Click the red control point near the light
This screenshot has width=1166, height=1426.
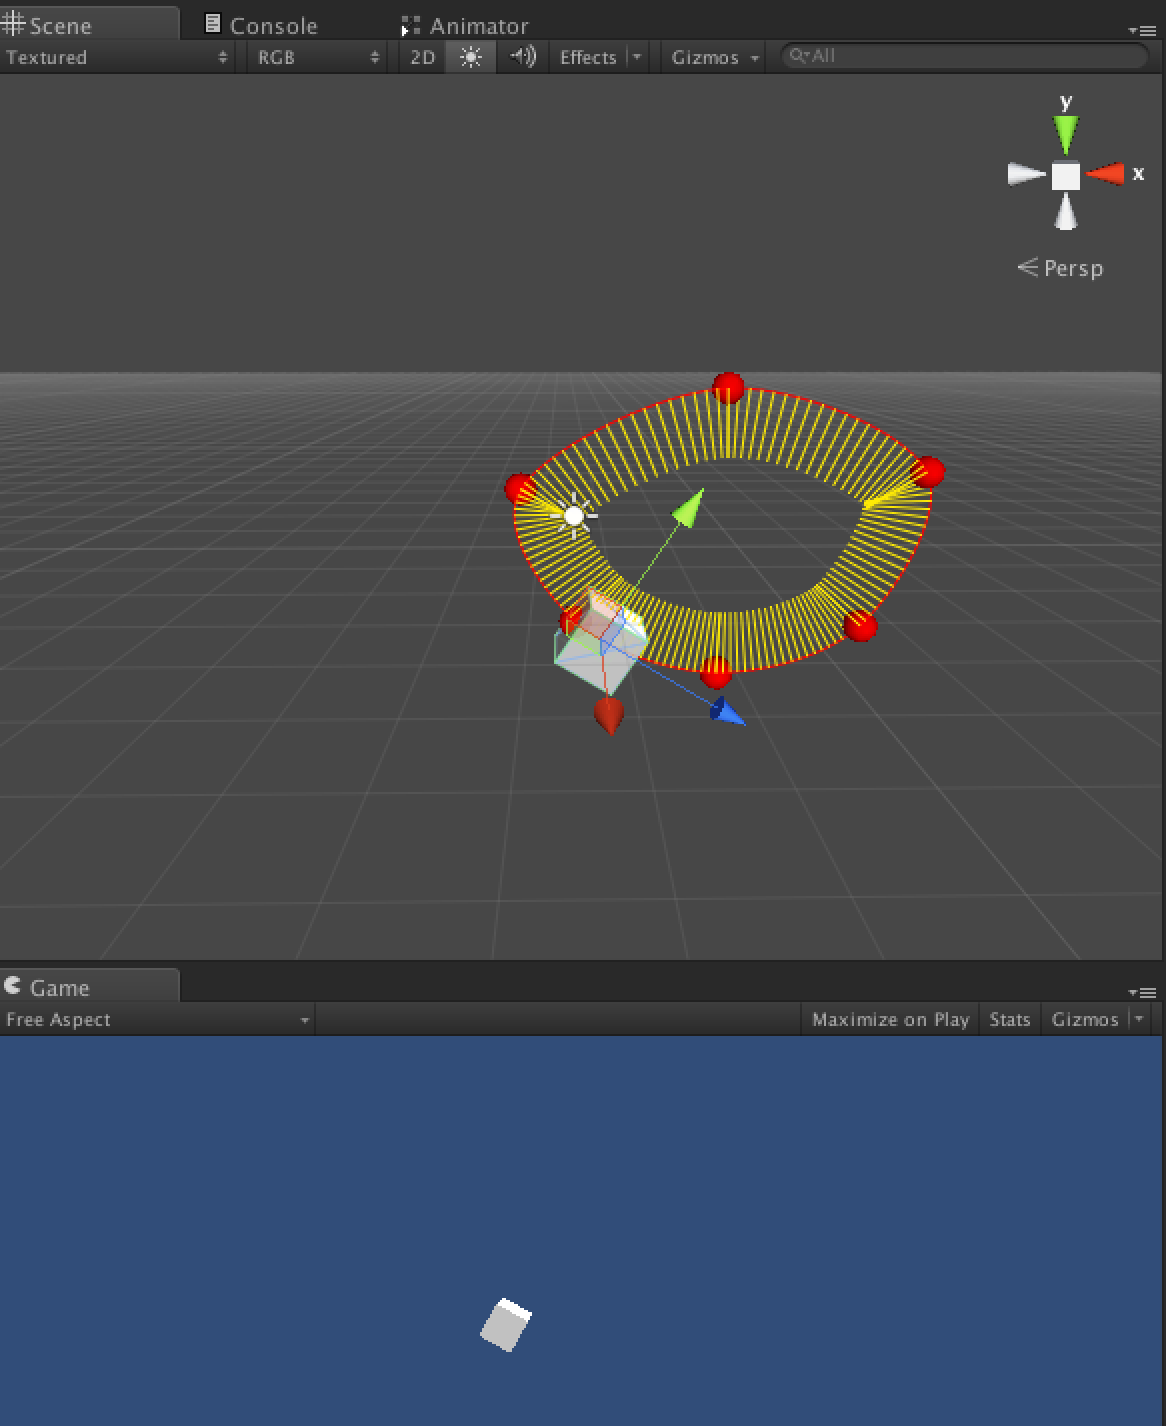520,489
